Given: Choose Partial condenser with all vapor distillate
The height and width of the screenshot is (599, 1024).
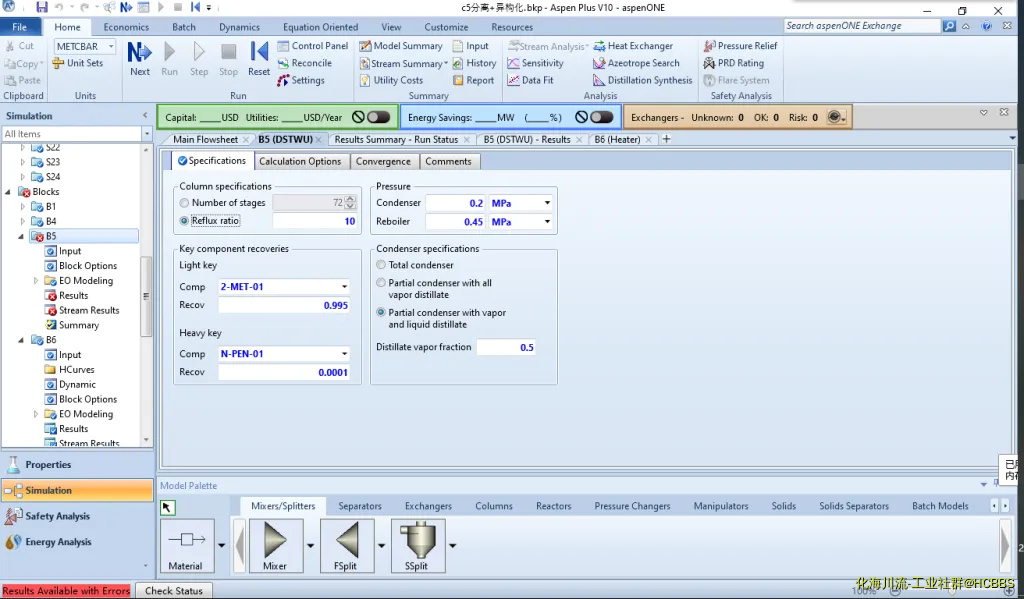Looking at the screenshot, I should click(381, 283).
